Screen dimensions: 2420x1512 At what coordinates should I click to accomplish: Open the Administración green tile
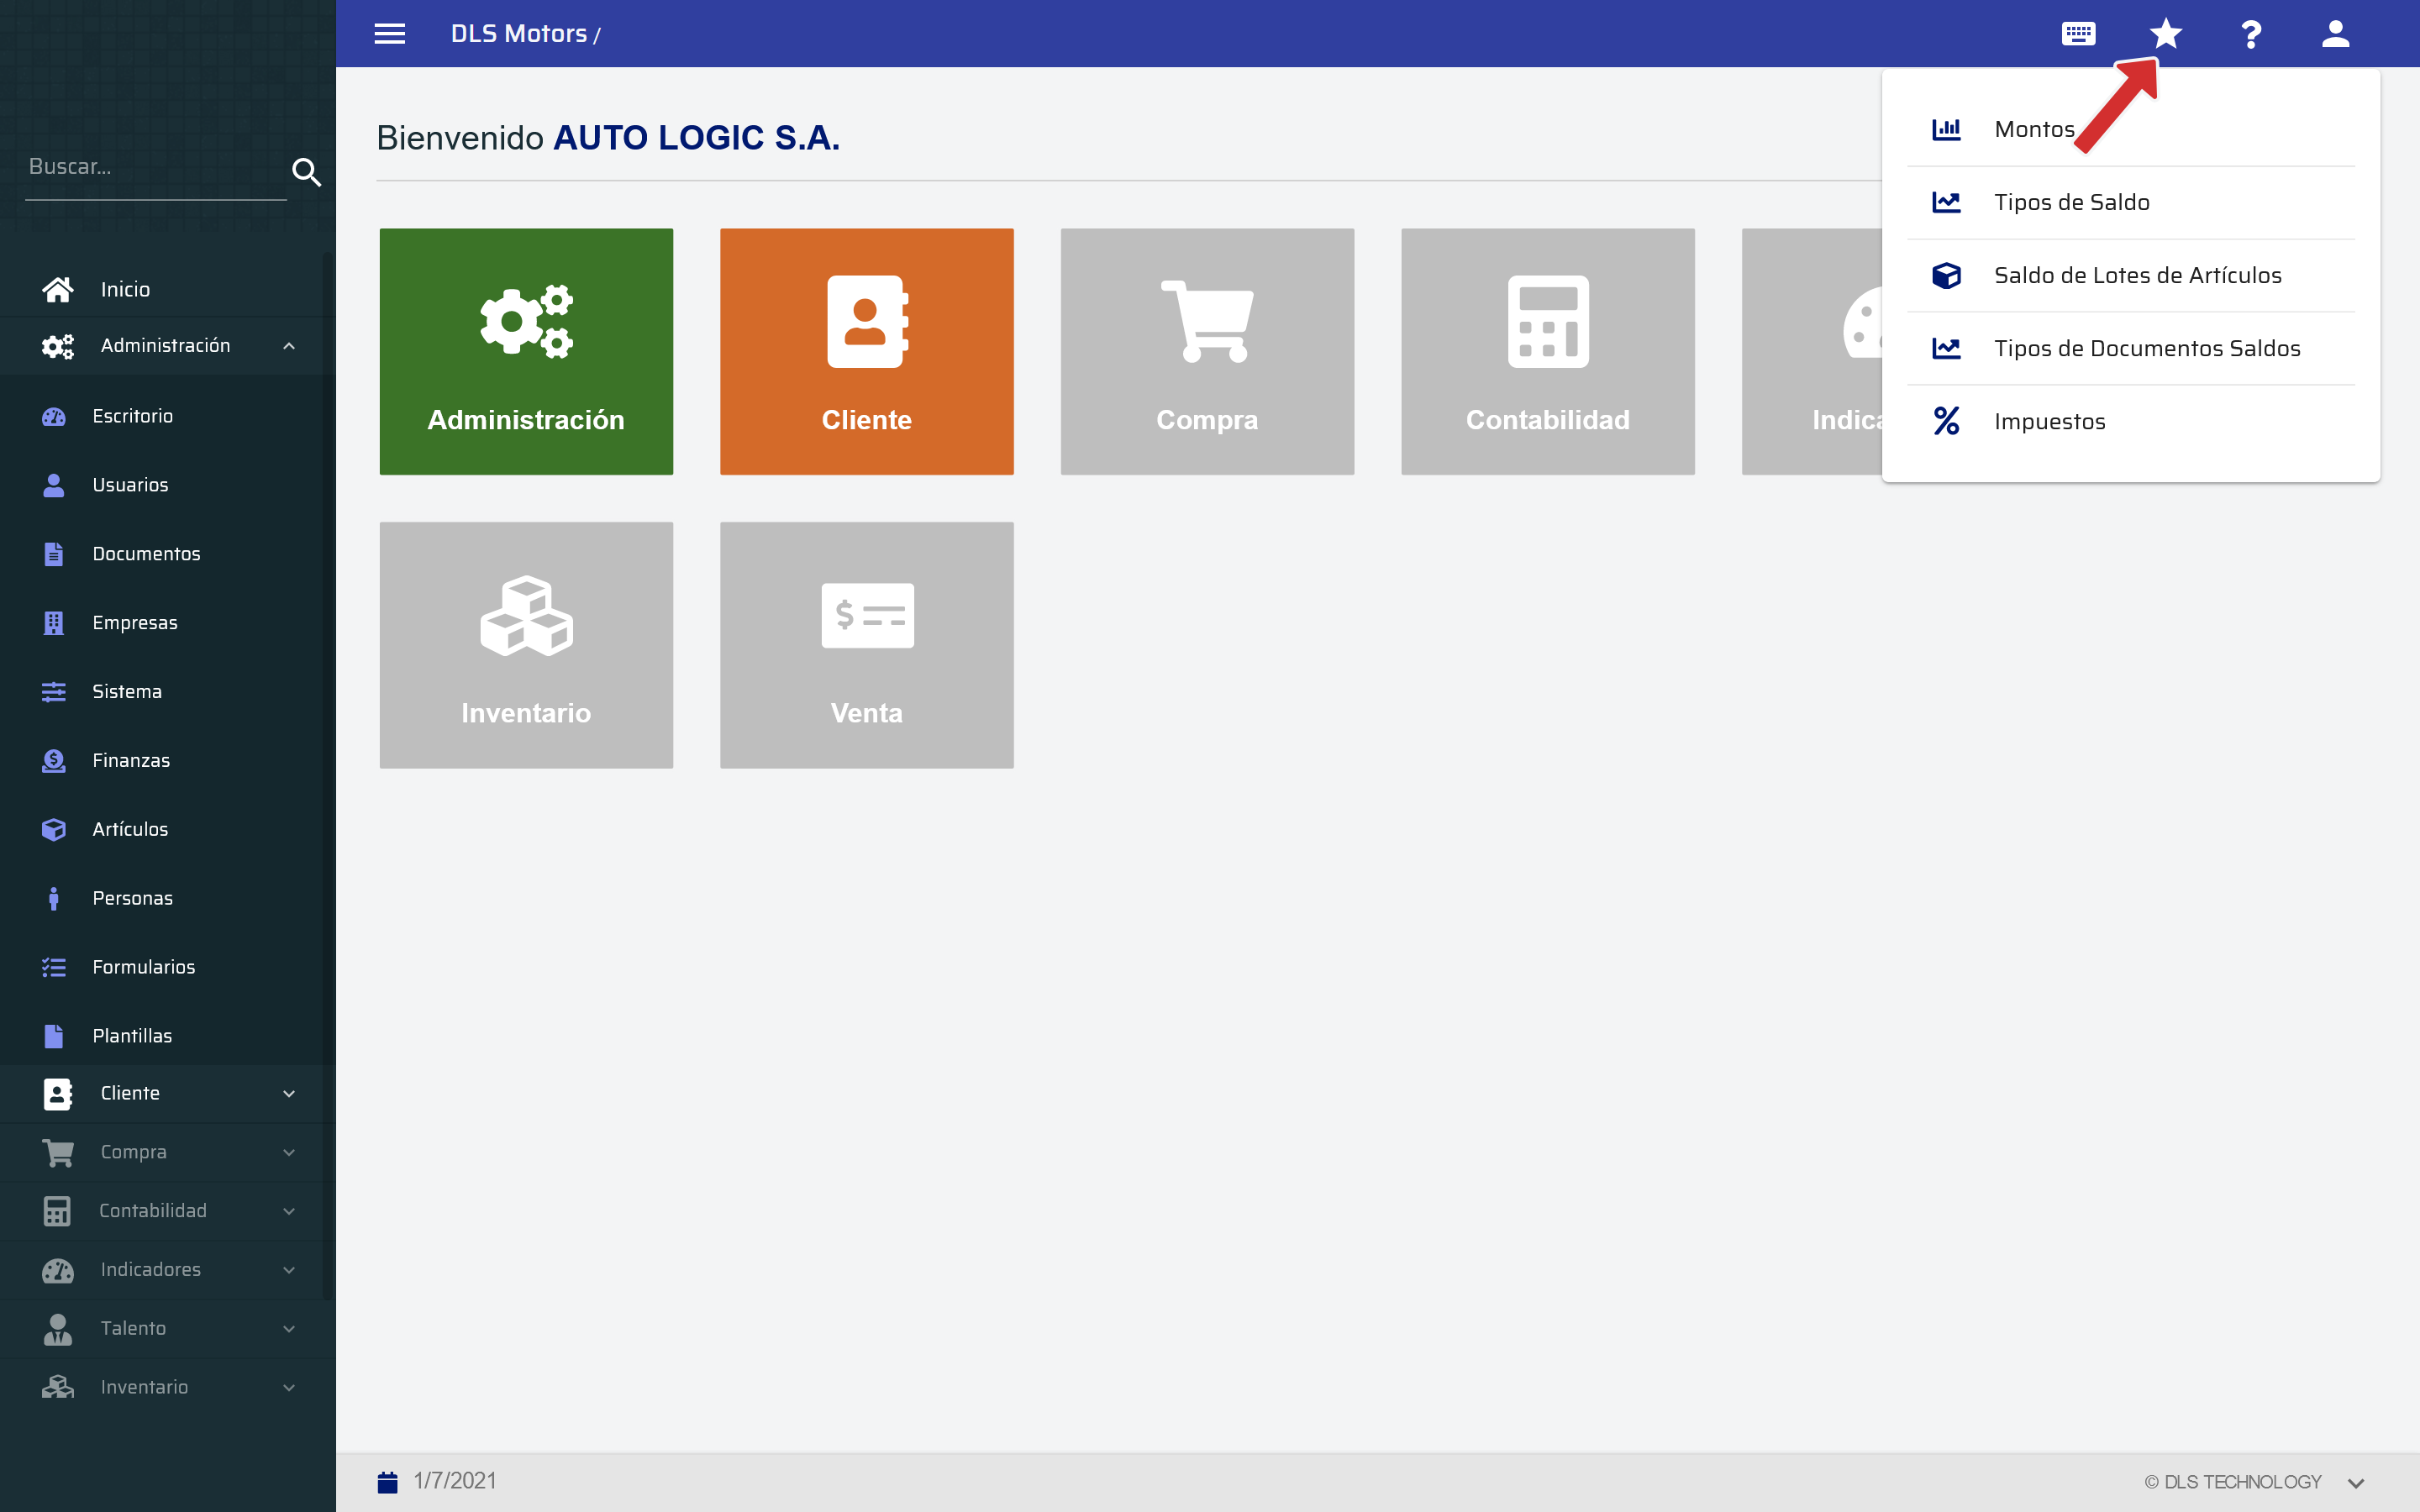[526, 351]
